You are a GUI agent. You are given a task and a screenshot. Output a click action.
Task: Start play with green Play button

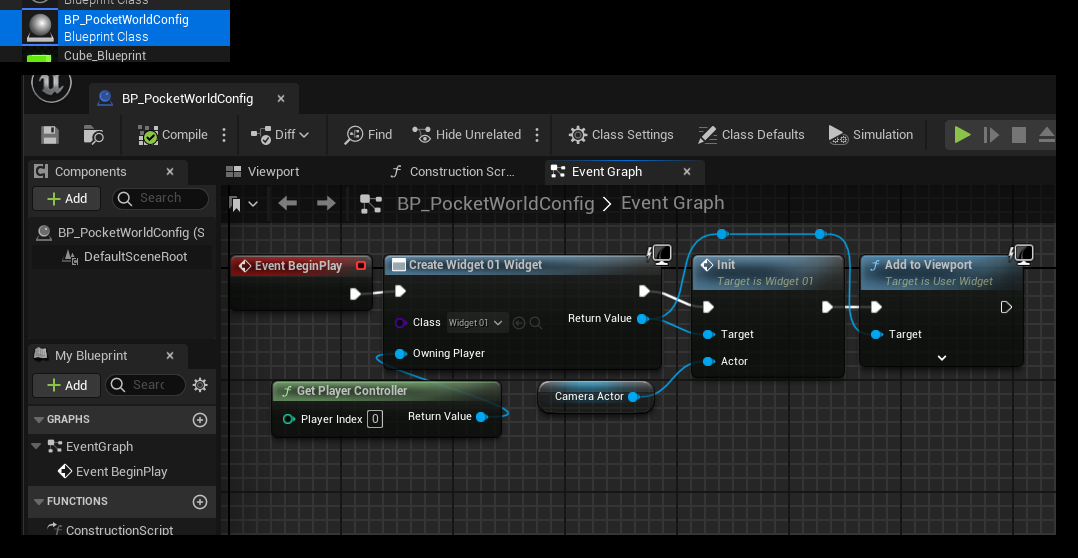(962, 135)
